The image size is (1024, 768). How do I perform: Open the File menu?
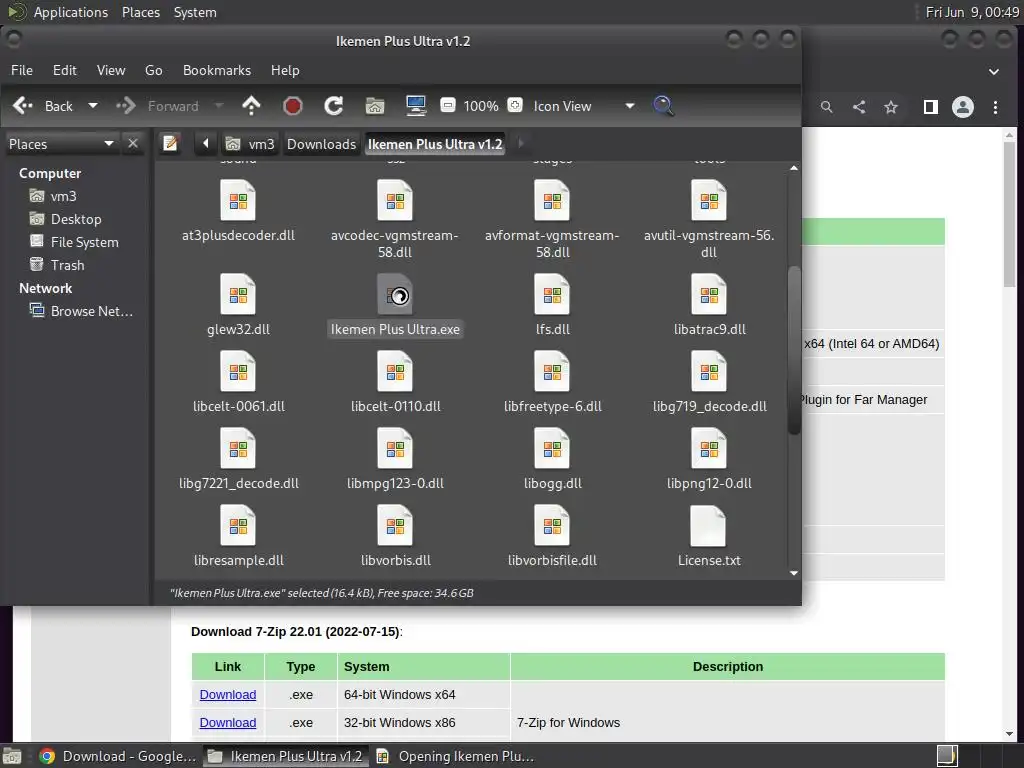pos(22,70)
